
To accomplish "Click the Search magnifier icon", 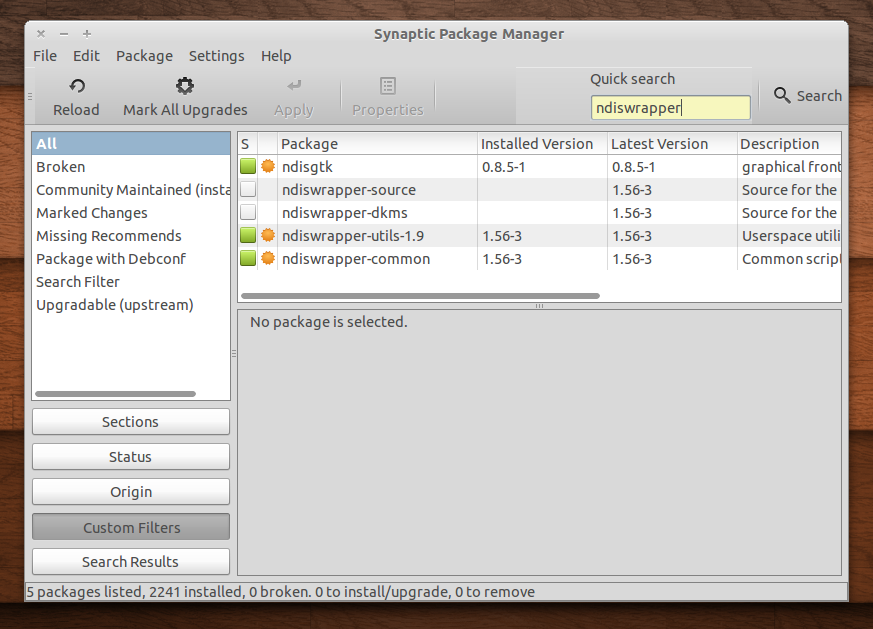I will 782,95.
